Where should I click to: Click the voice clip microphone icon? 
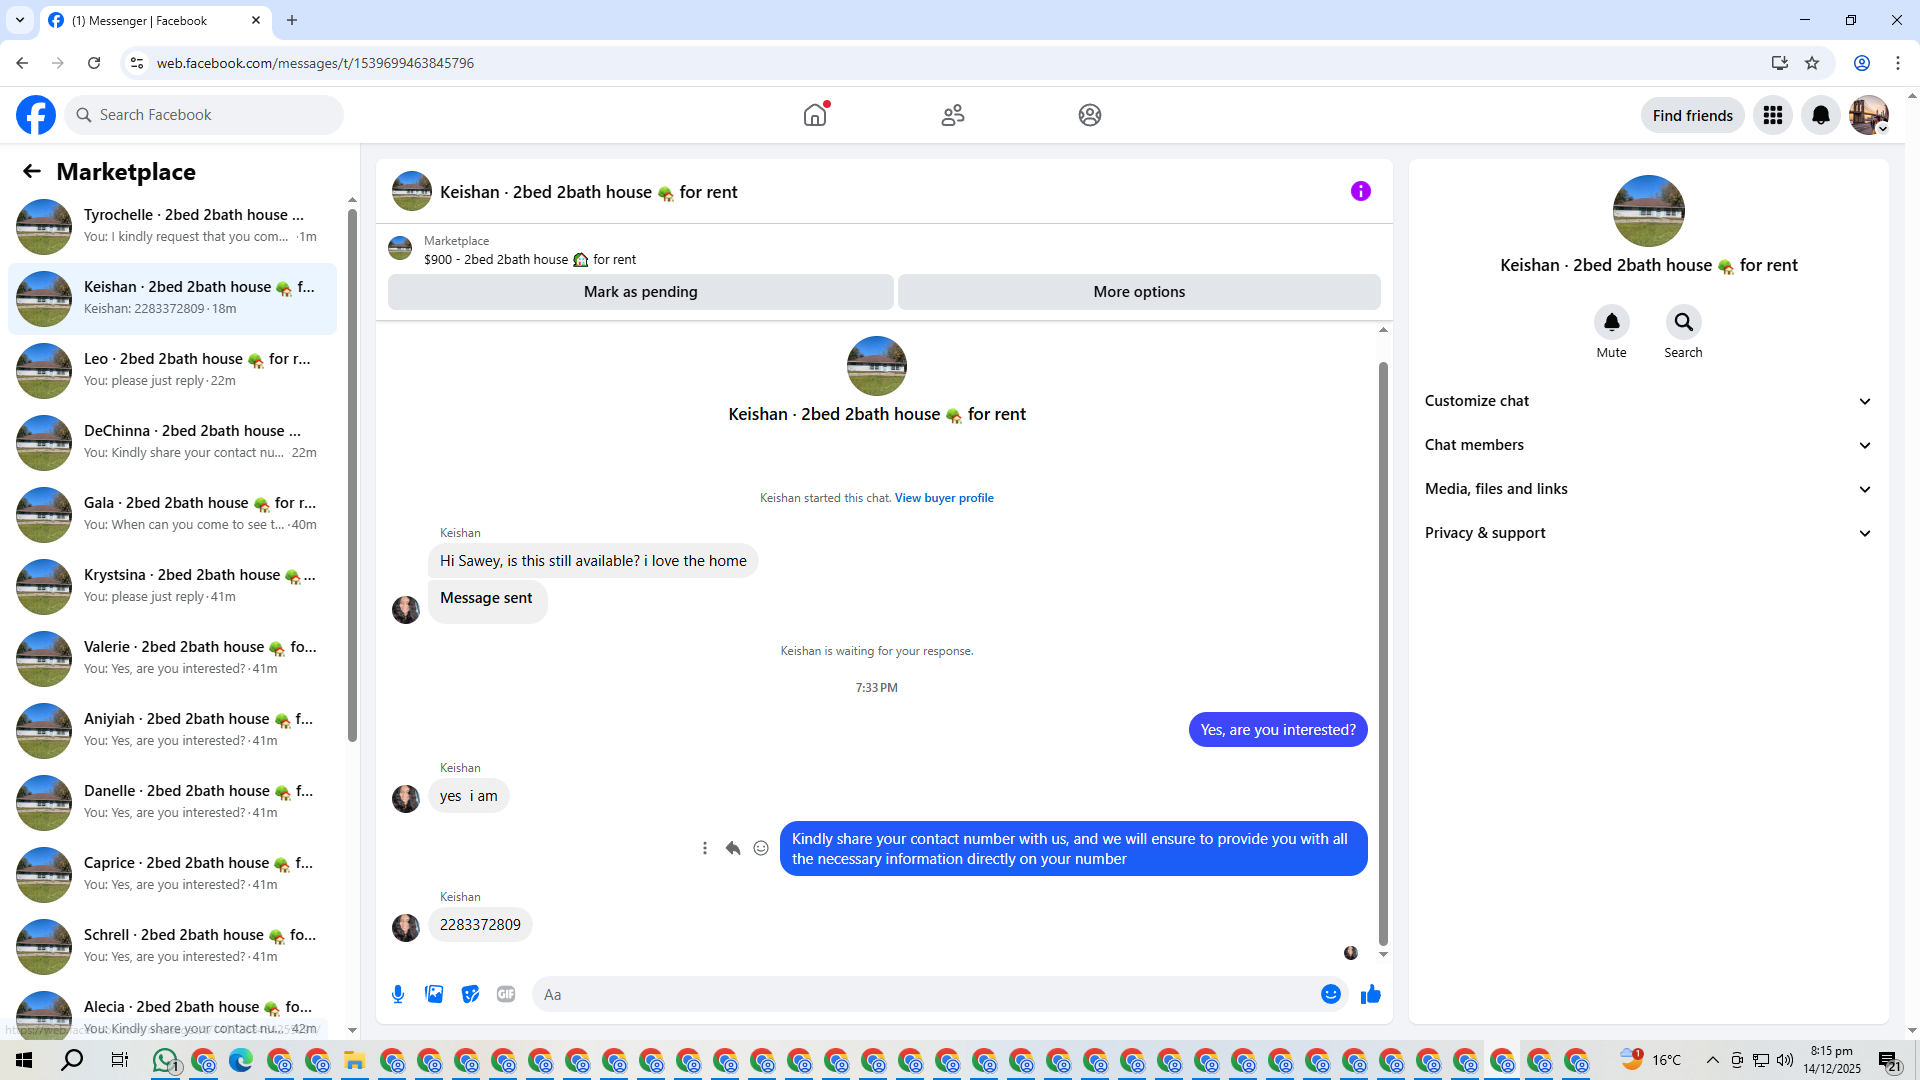[x=398, y=994]
